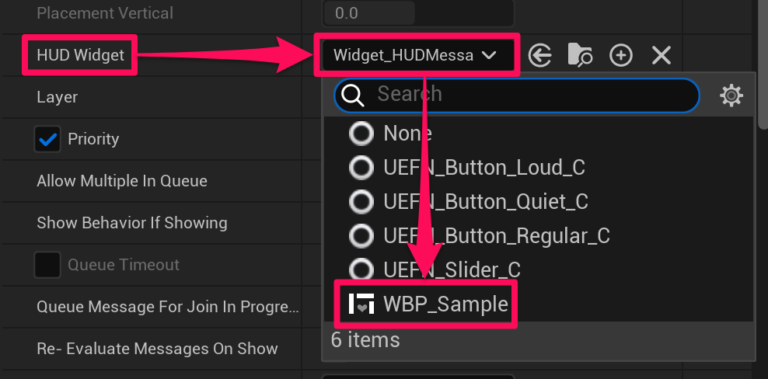
Task: Toggle the Priority checkbox
Action: 48,140
